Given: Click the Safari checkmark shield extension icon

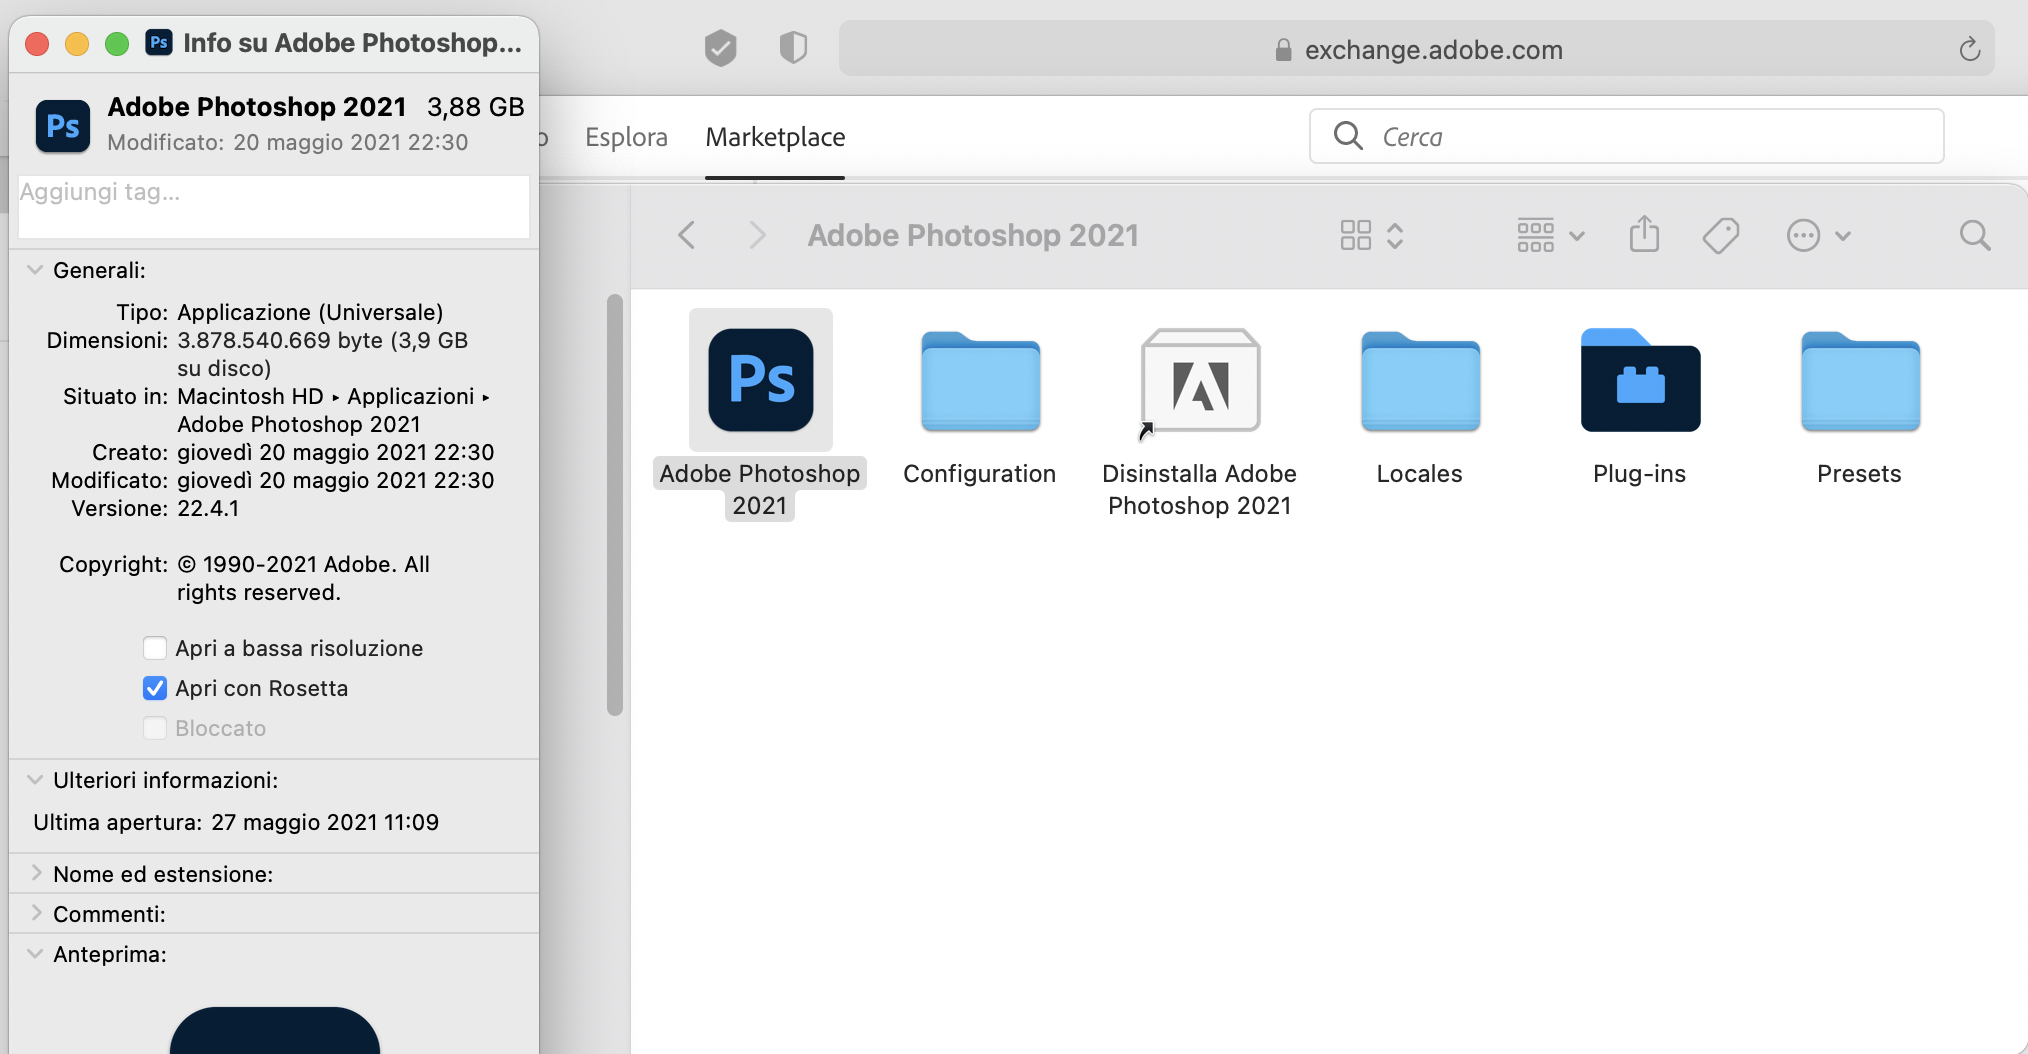Looking at the screenshot, I should [720, 47].
